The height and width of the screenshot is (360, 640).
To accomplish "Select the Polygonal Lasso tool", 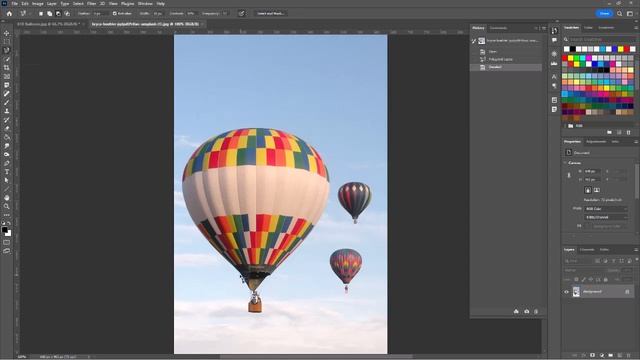I will 7,50.
